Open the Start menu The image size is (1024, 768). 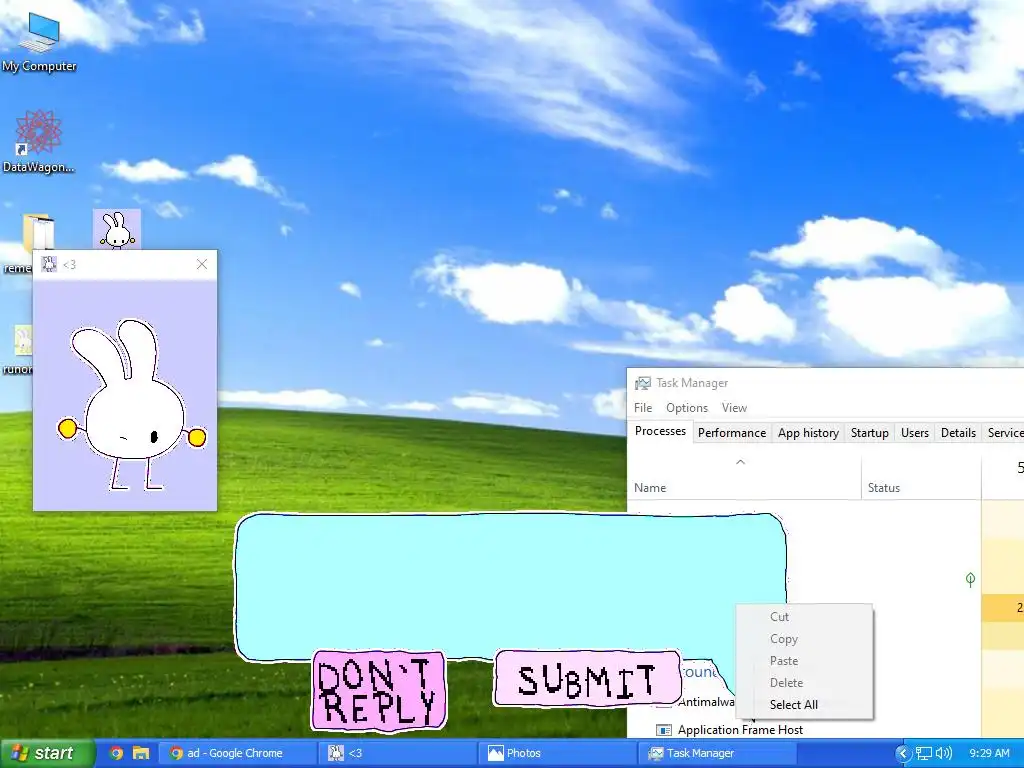[x=47, y=753]
